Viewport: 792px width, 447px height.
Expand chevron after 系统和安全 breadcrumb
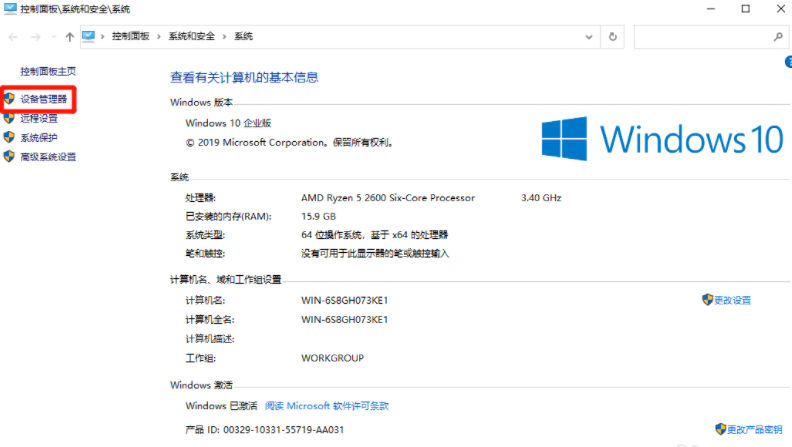(224, 36)
